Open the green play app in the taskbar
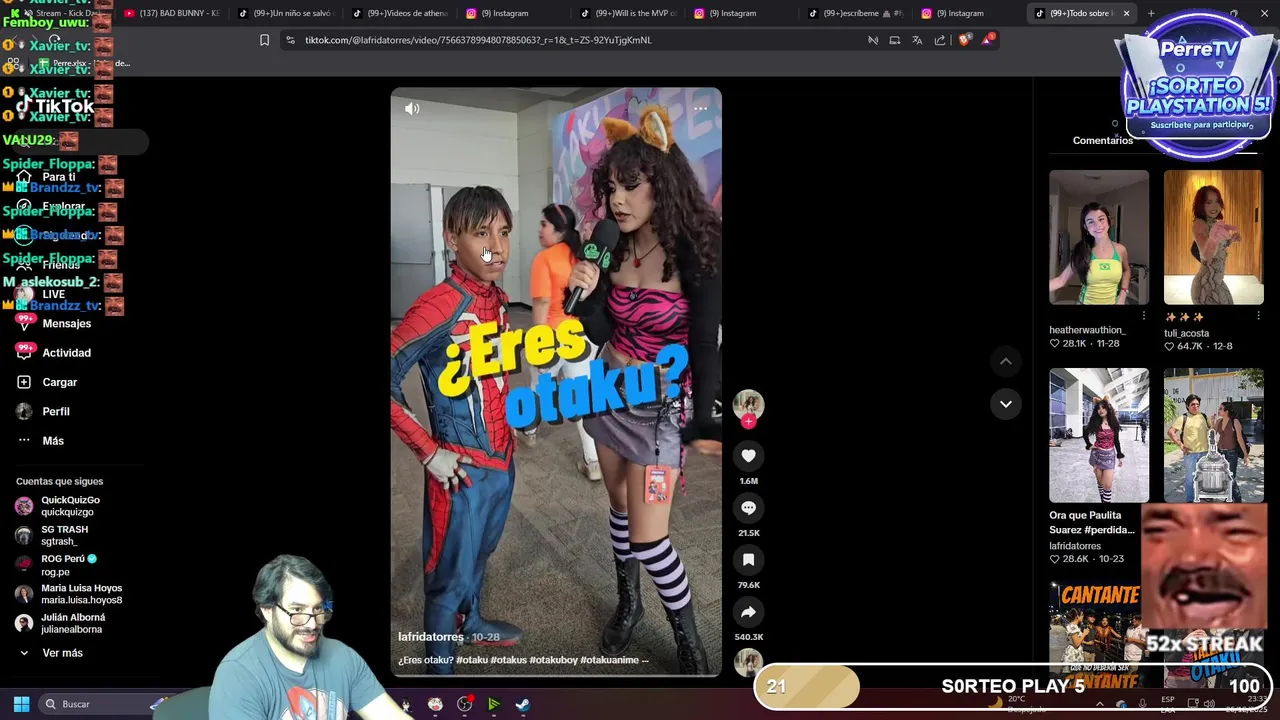The width and height of the screenshot is (1280, 720). [x=493, y=704]
